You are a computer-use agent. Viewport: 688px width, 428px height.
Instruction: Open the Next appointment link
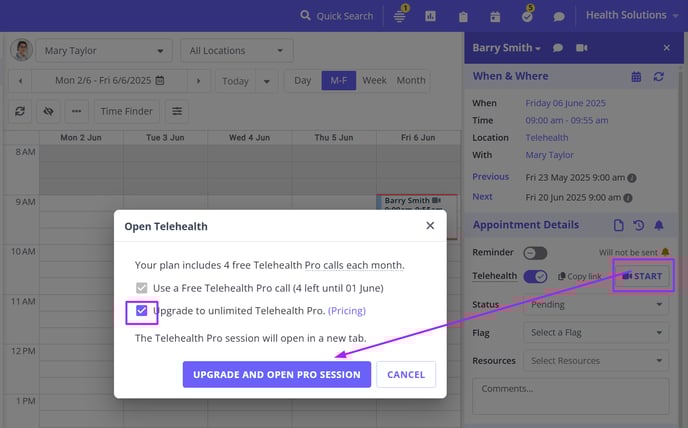pos(482,197)
